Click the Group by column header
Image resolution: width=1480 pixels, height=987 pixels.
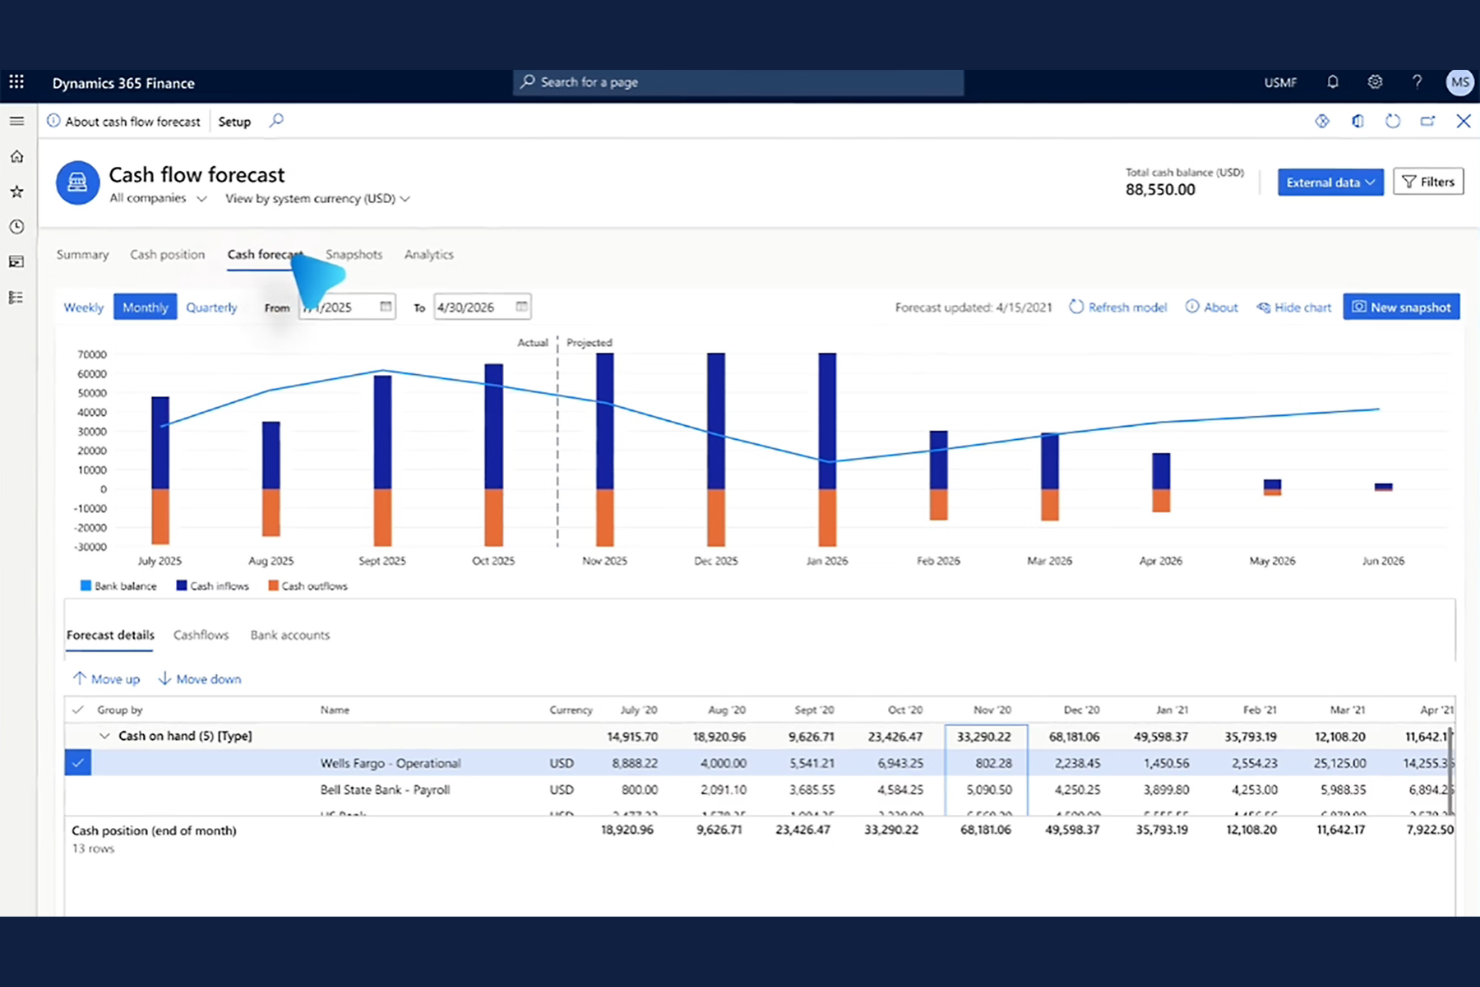(x=120, y=710)
